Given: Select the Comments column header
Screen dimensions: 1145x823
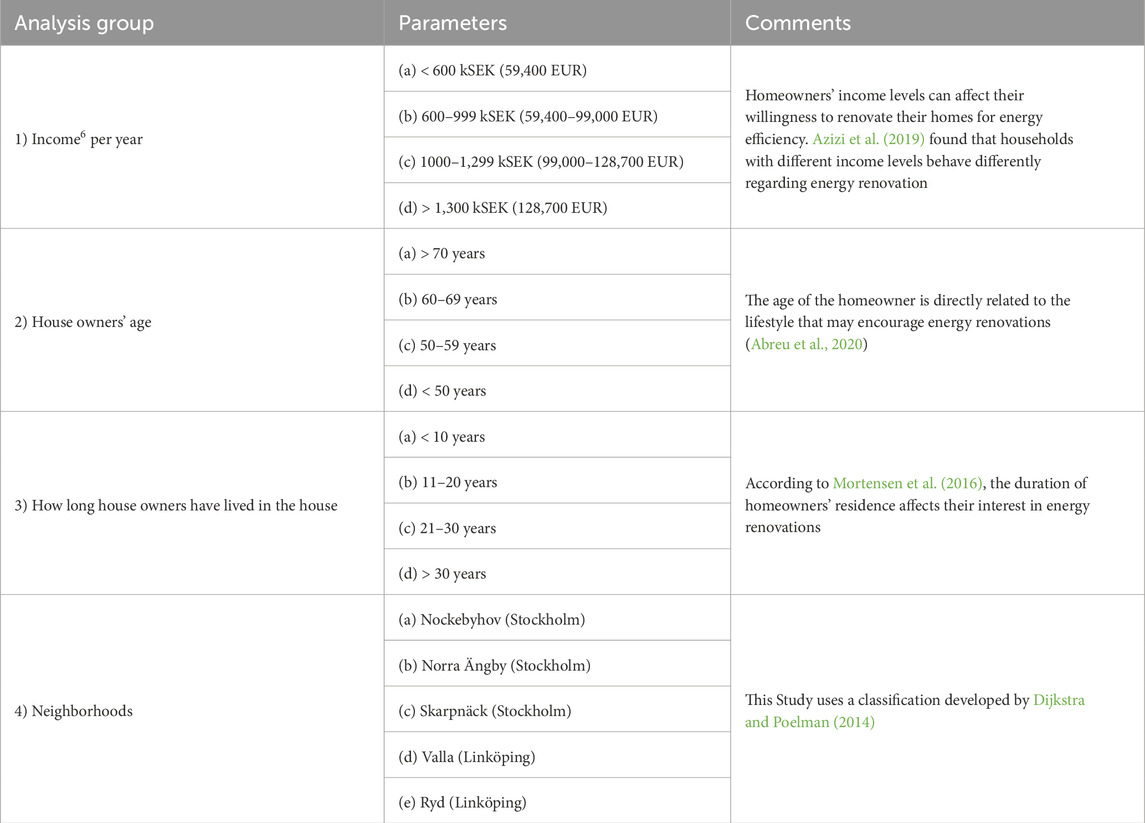Looking at the screenshot, I should click(x=938, y=23).
